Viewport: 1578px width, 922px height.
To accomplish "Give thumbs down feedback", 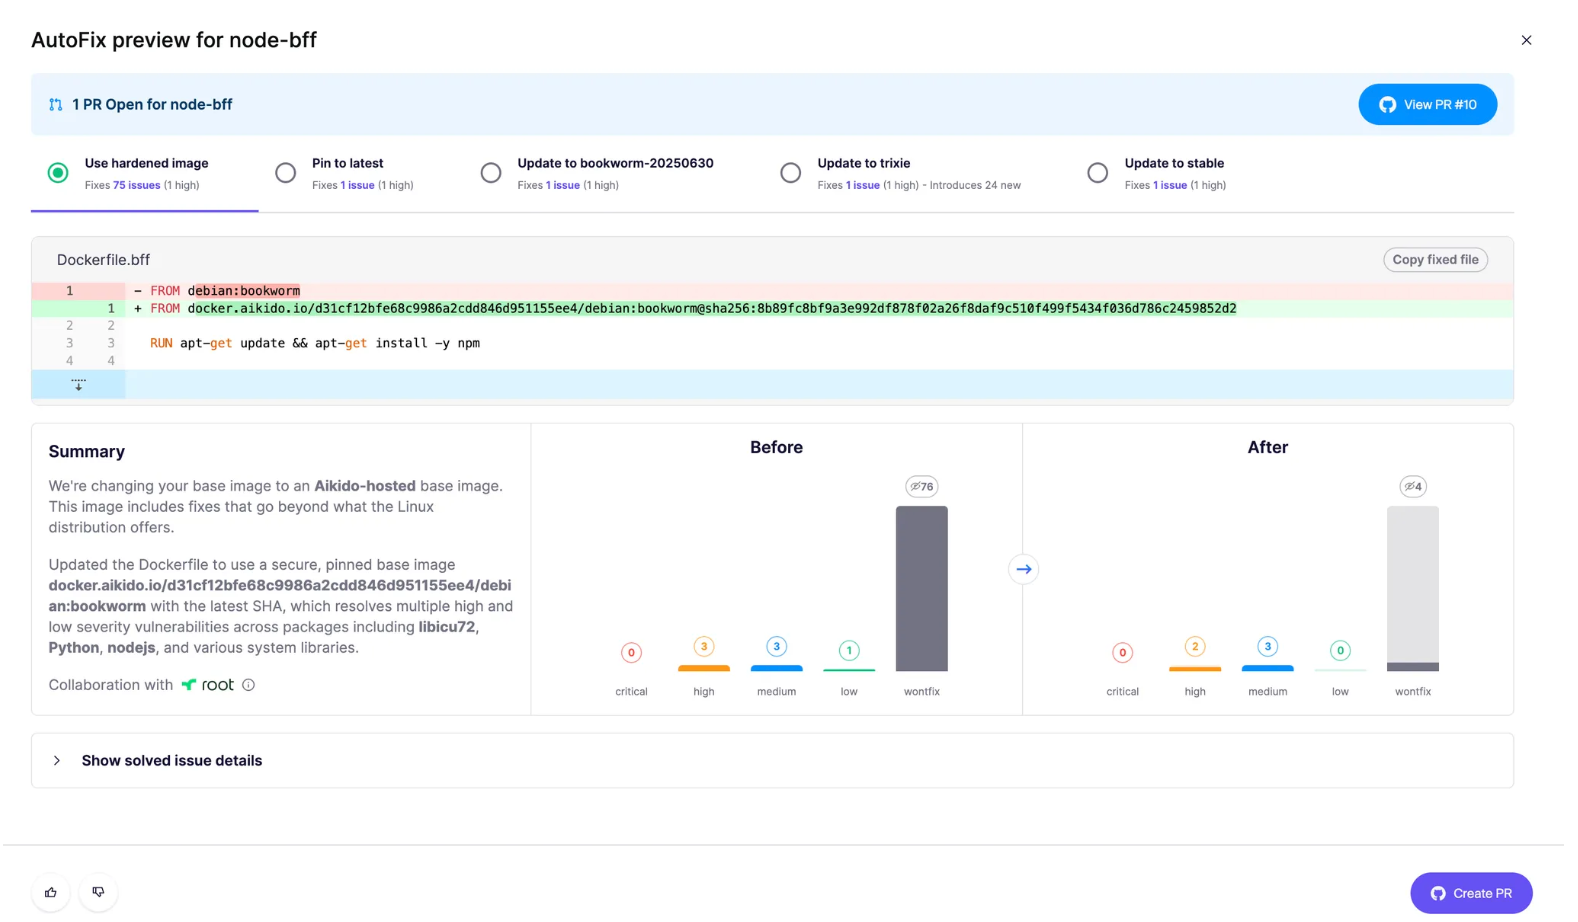I will tap(98, 892).
